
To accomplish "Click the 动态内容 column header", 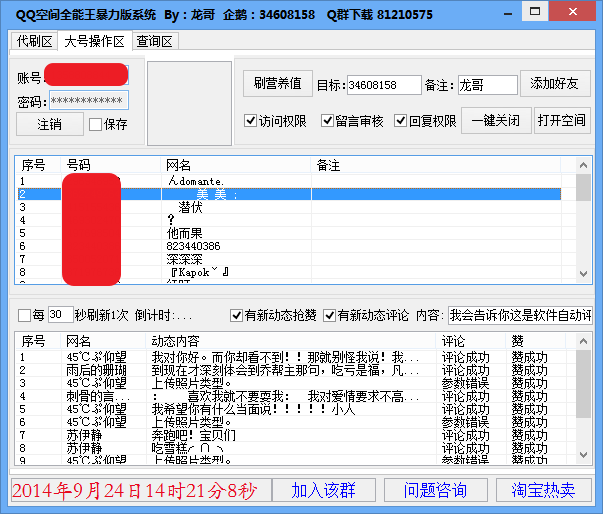I will pyautogui.click(x=291, y=341).
